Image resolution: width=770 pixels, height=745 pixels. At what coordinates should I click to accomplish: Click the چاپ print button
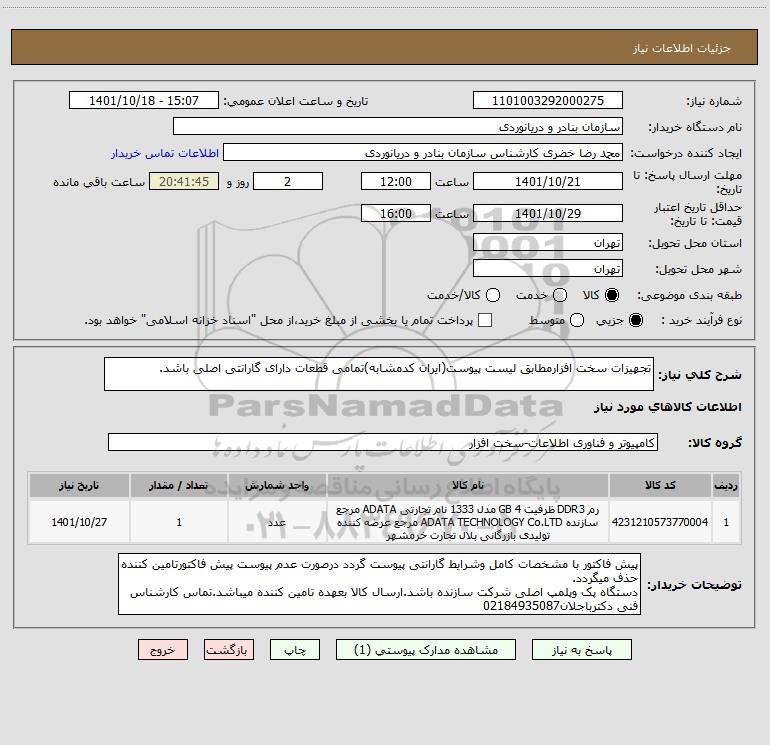[295, 650]
